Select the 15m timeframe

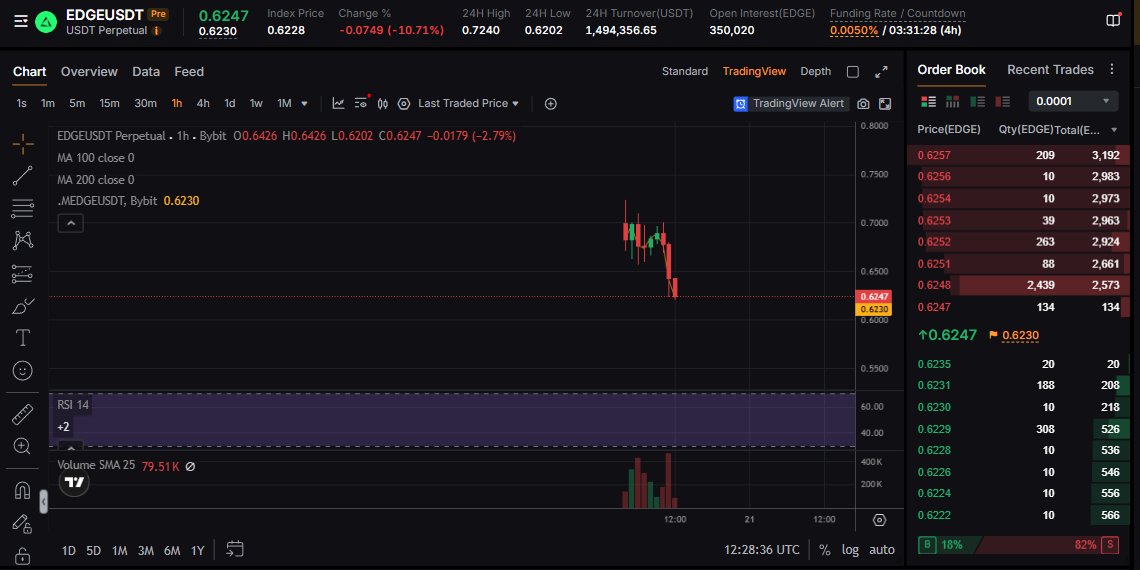(109, 103)
